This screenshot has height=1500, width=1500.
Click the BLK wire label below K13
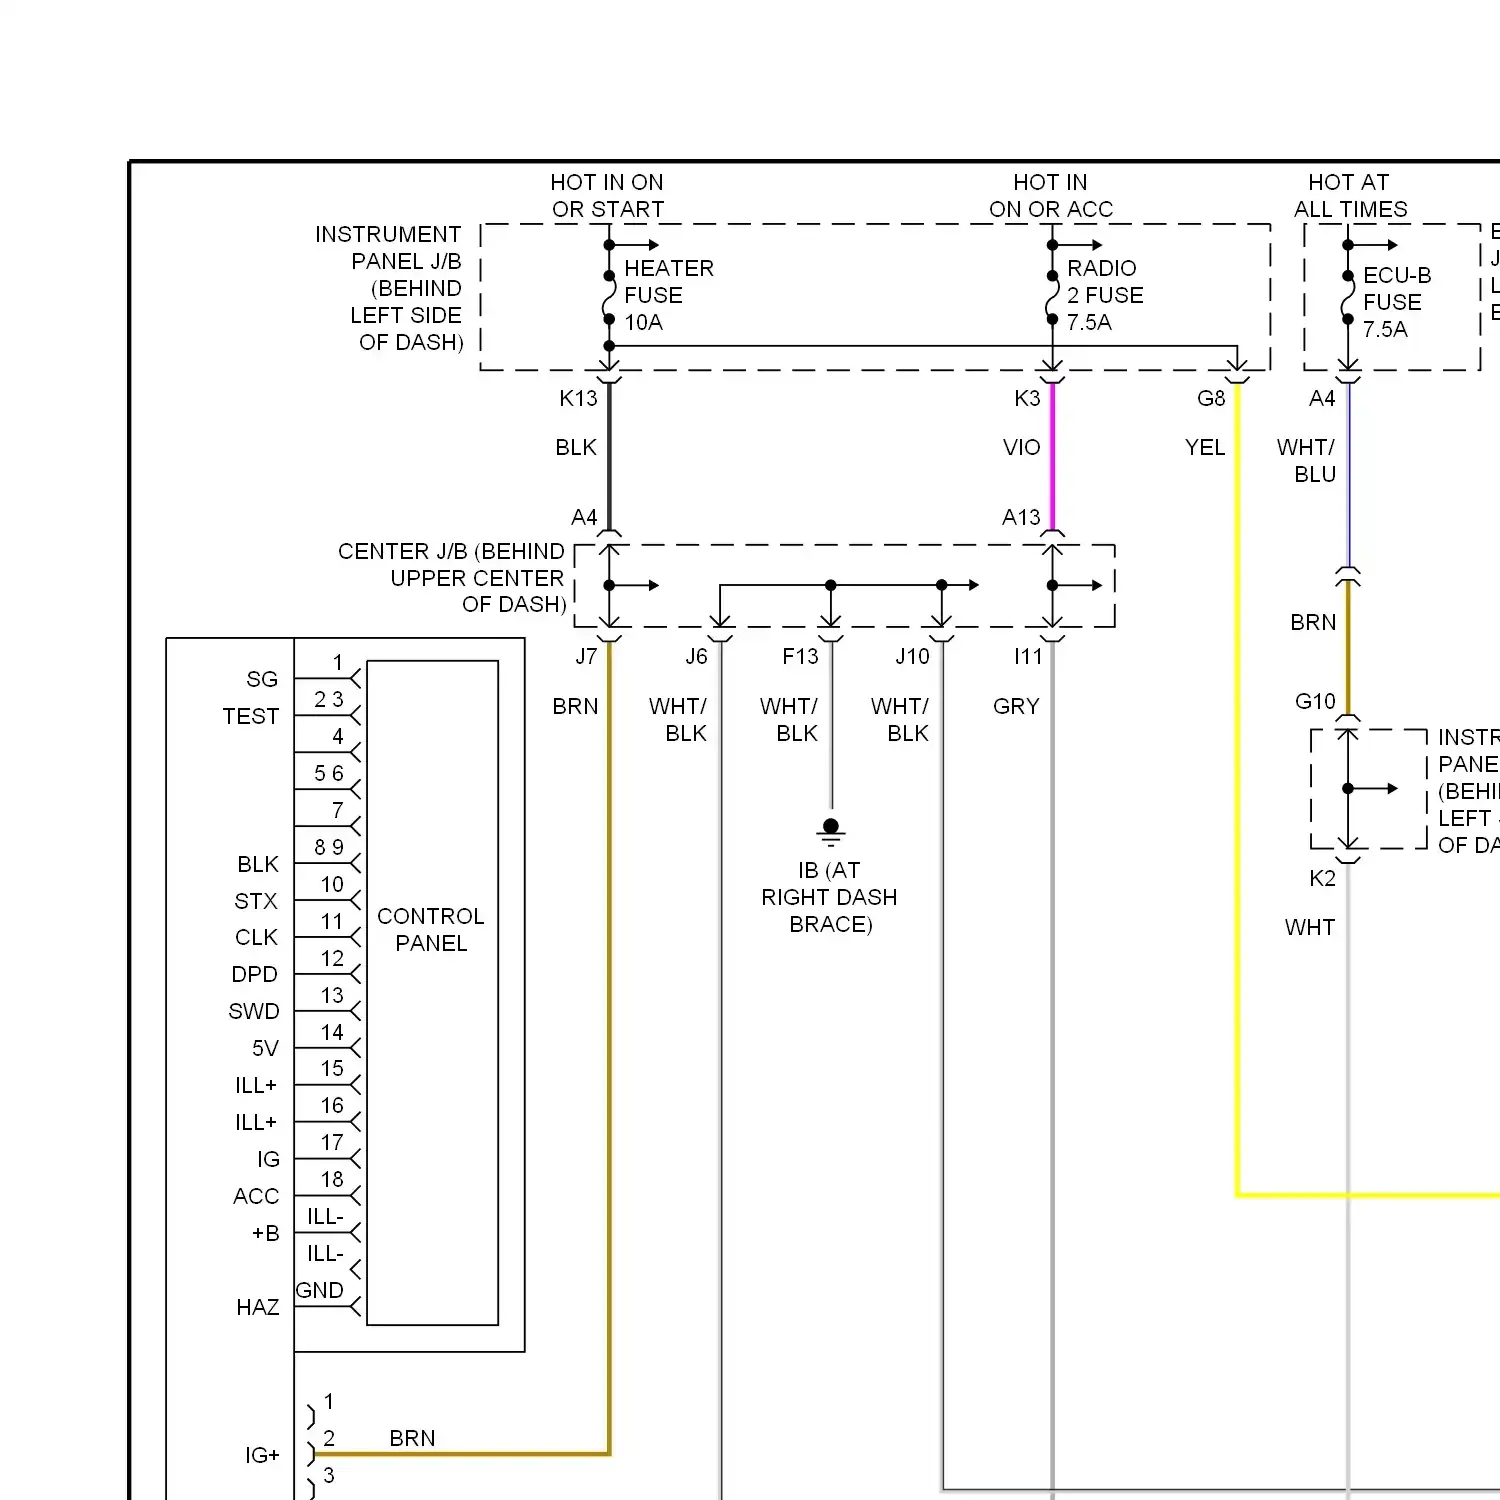(576, 447)
